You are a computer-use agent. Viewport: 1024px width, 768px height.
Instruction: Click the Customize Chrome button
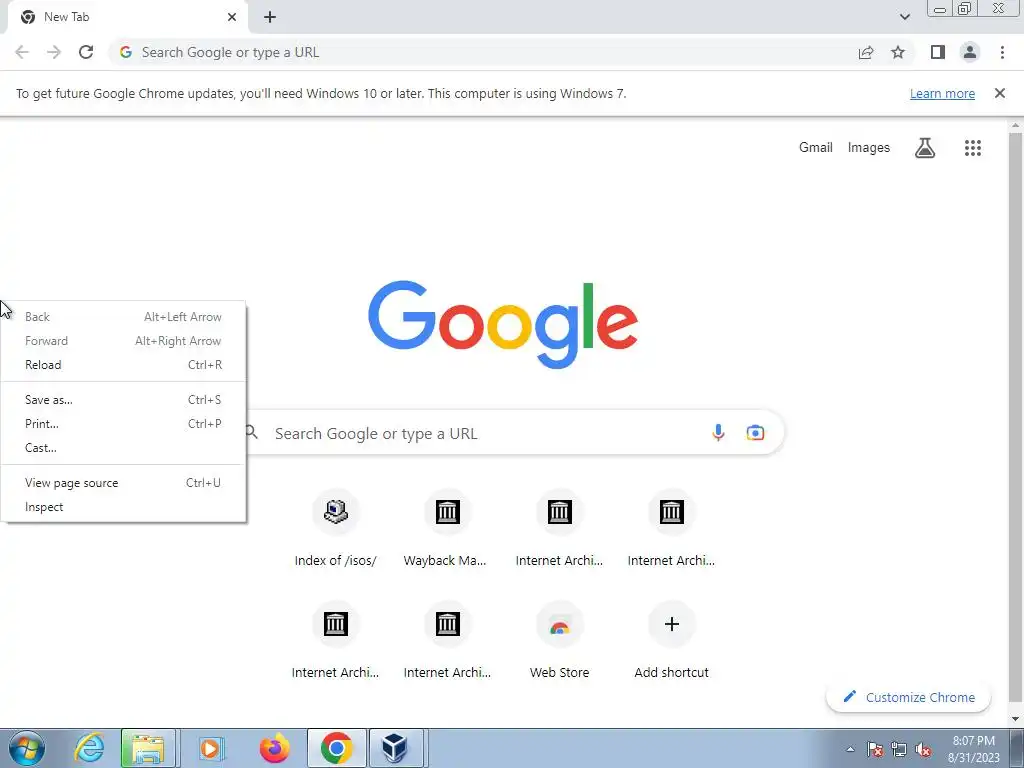coord(908,697)
